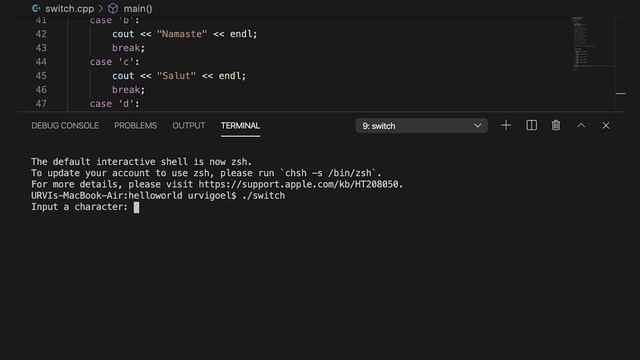Maximize panel with the up chevron

tap(581, 125)
